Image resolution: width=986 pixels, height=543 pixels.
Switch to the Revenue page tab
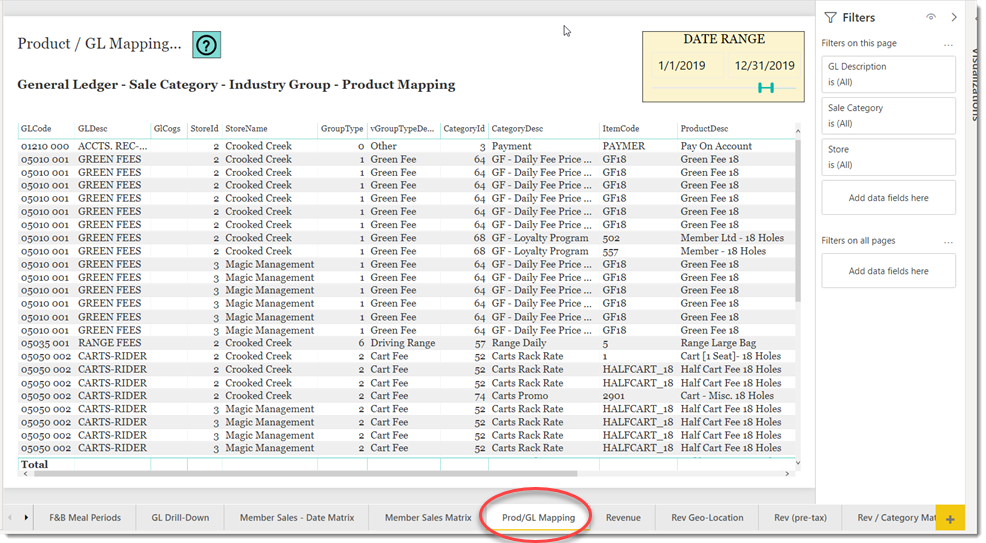[623, 518]
